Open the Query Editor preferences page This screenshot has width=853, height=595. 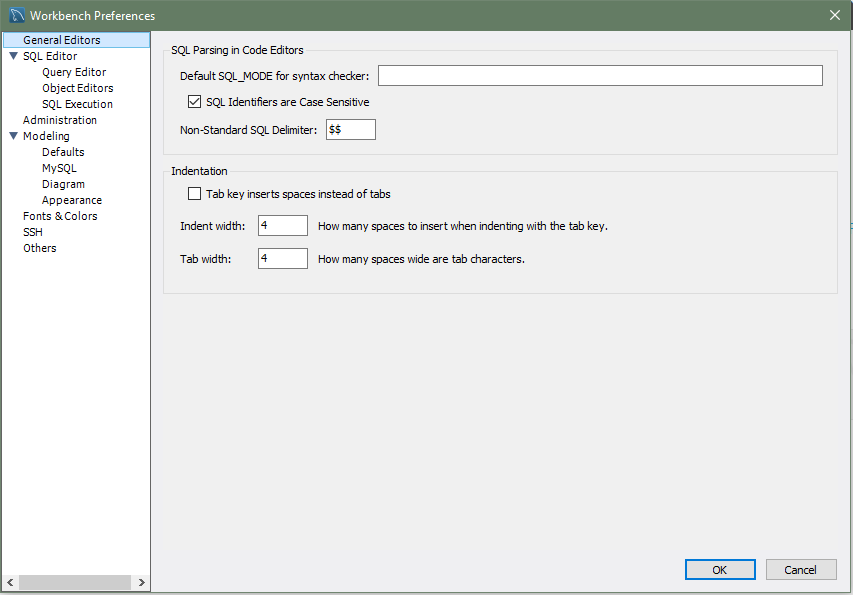(x=74, y=72)
